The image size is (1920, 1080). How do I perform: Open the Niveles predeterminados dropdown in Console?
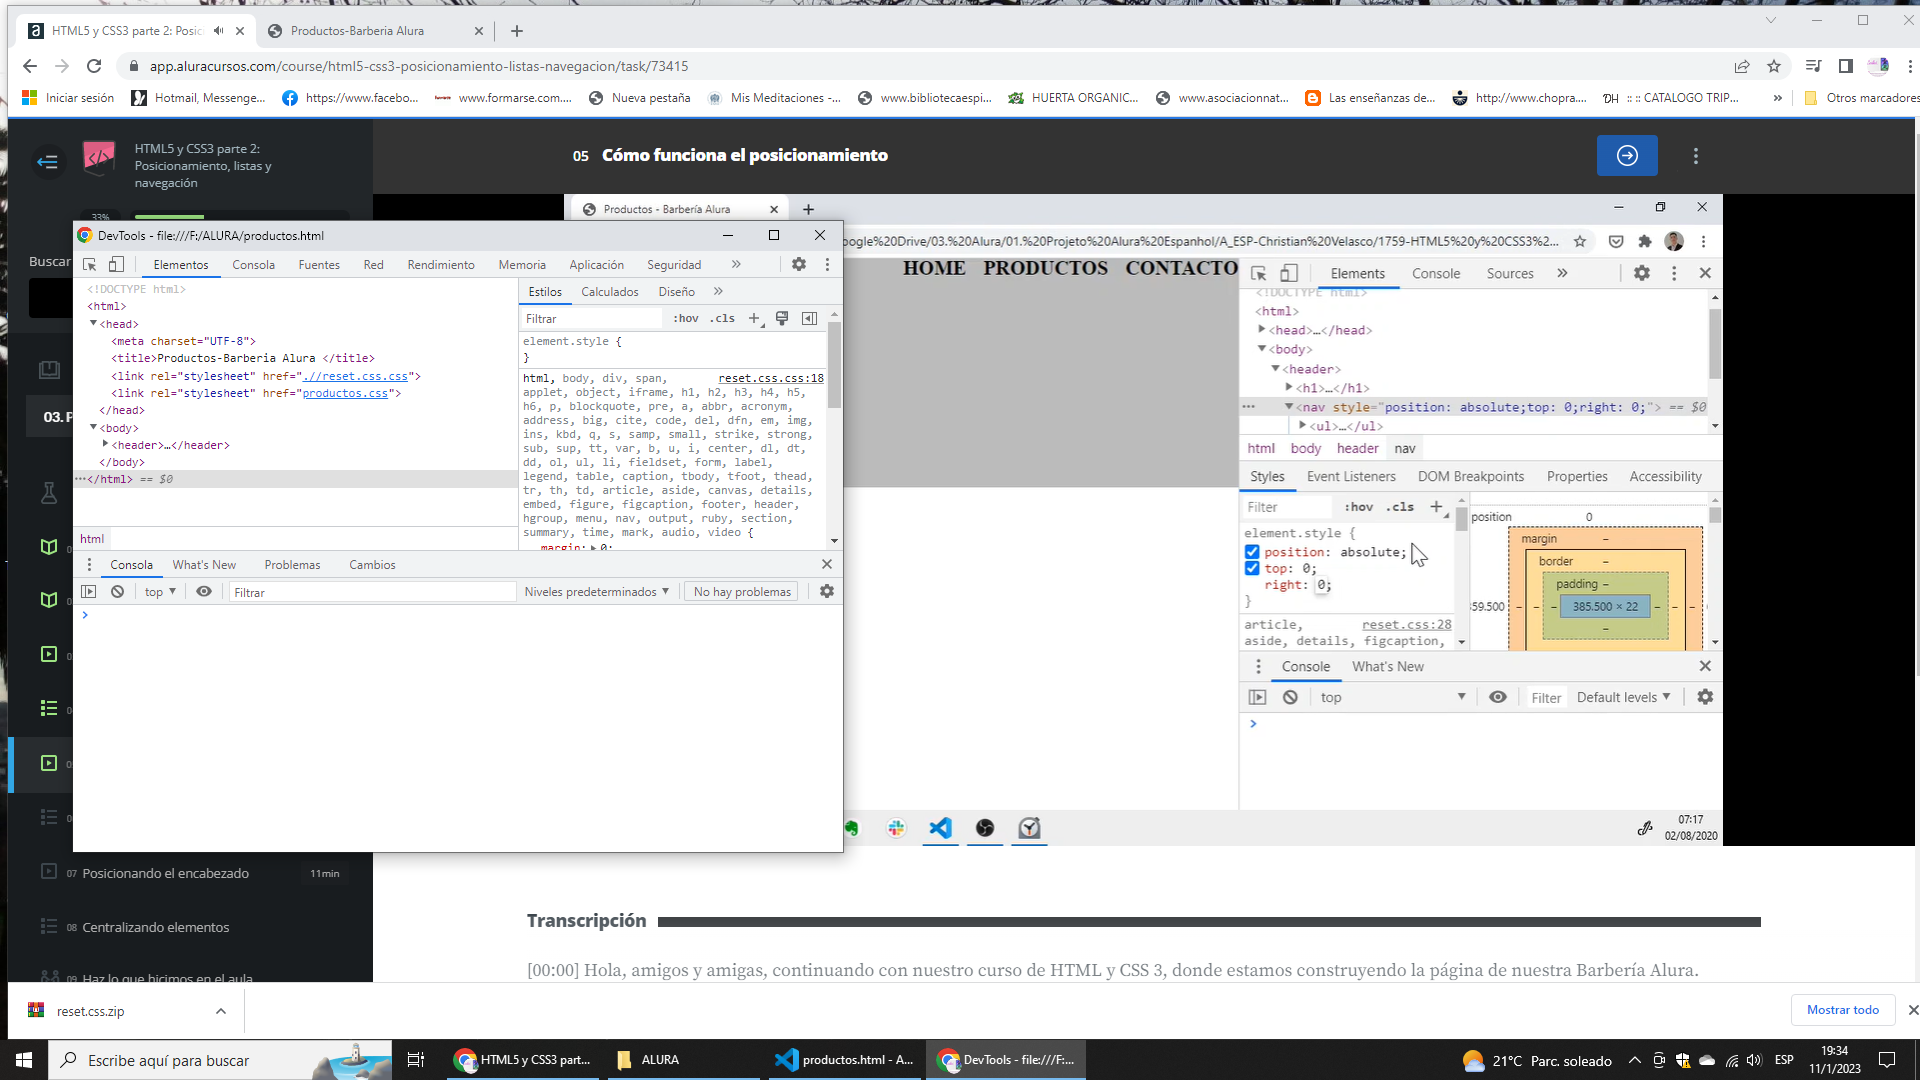point(596,591)
